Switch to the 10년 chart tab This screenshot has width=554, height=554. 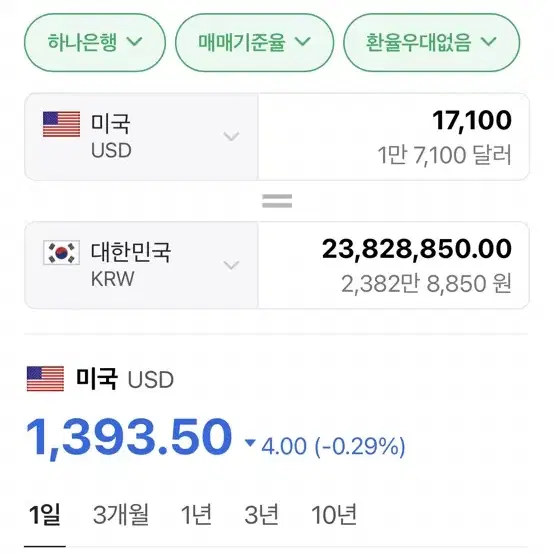click(334, 514)
